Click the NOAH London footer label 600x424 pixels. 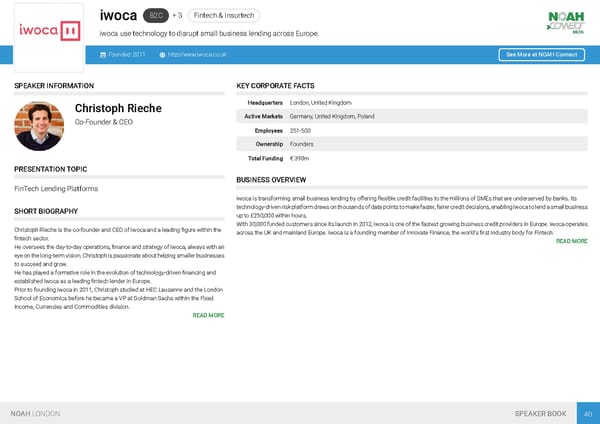[x=35, y=413]
